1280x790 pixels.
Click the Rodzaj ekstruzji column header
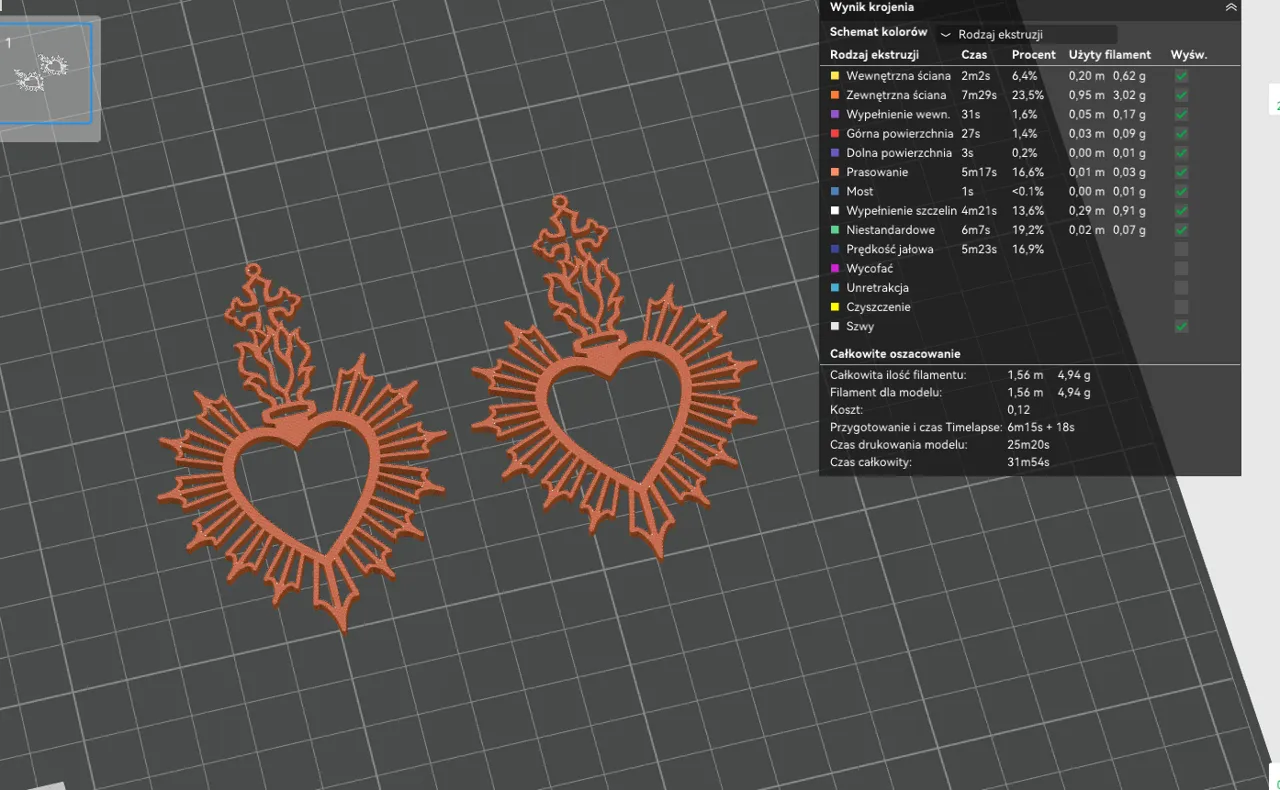(x=874, y=55)
